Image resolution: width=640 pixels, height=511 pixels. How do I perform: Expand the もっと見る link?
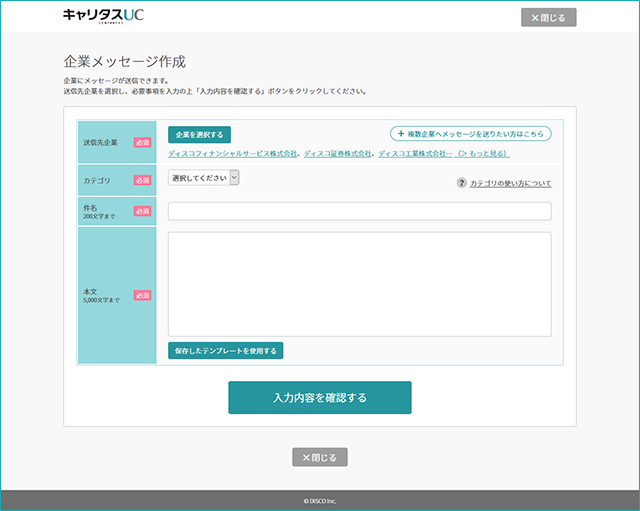click(483, 154)
